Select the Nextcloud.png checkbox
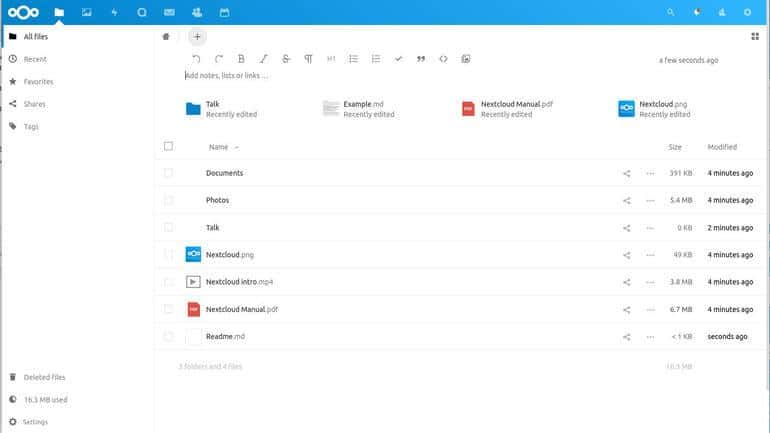 pos(168,254)
